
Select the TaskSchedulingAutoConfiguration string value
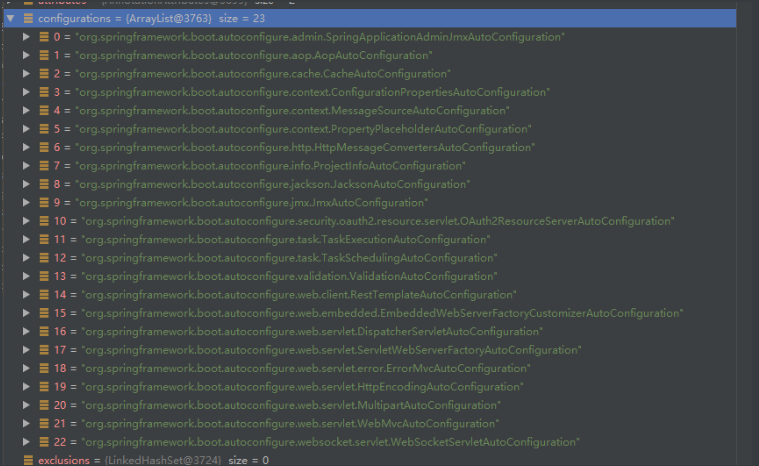tap(289, 257)
